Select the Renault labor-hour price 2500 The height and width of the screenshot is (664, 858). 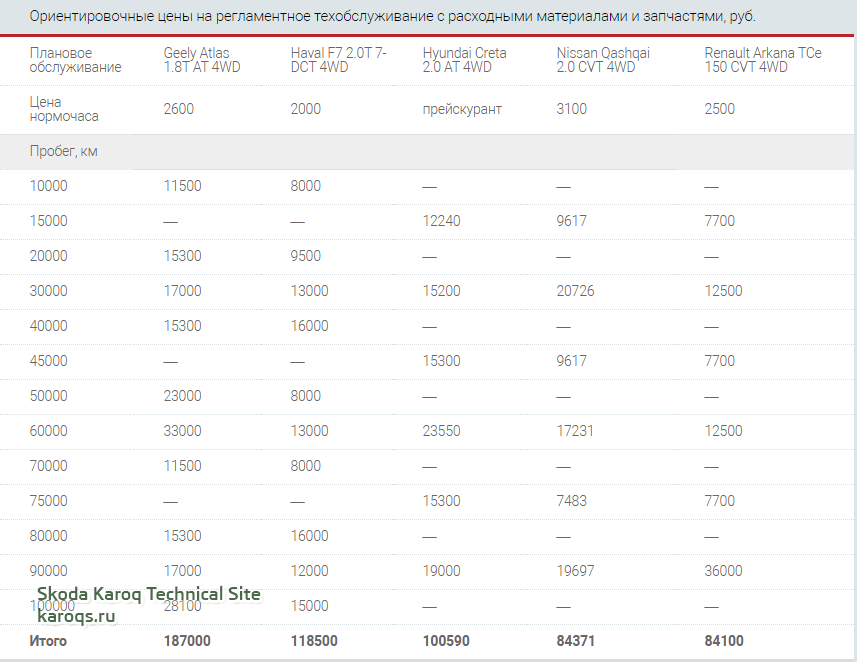pyautogui.click(x=720, y=109)
